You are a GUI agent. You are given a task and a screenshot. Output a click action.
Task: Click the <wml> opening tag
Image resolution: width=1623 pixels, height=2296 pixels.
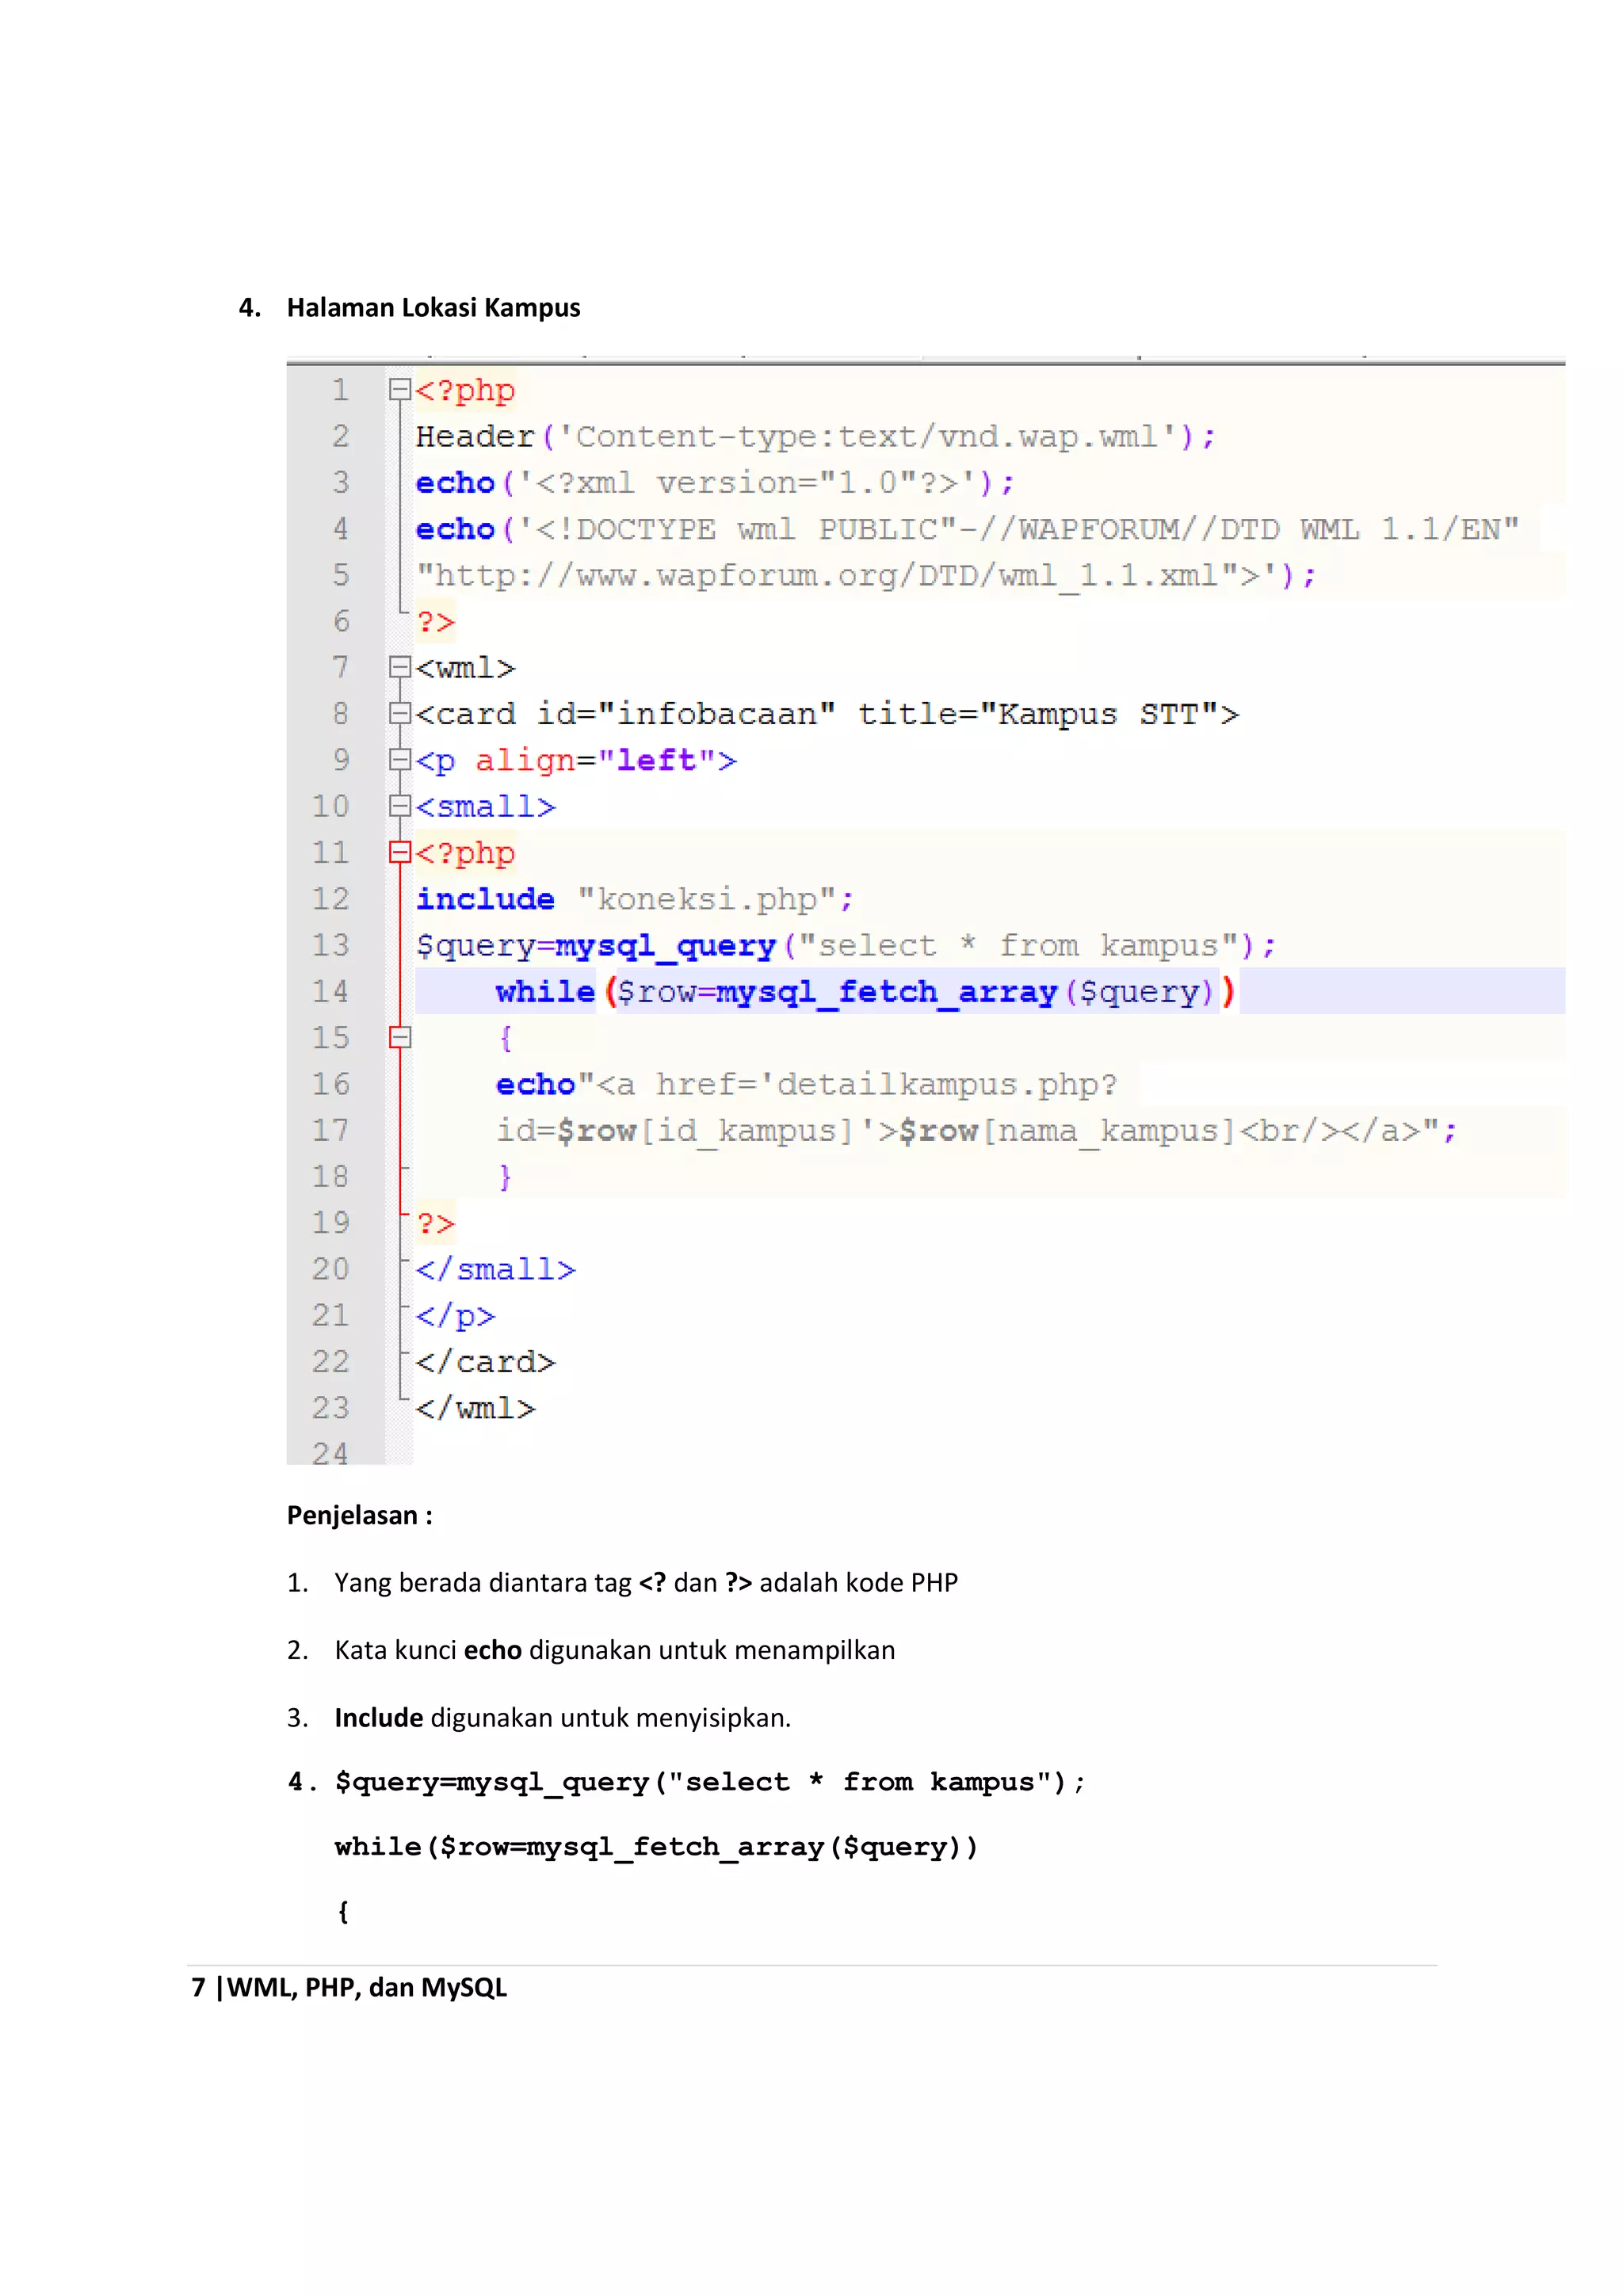465,668
